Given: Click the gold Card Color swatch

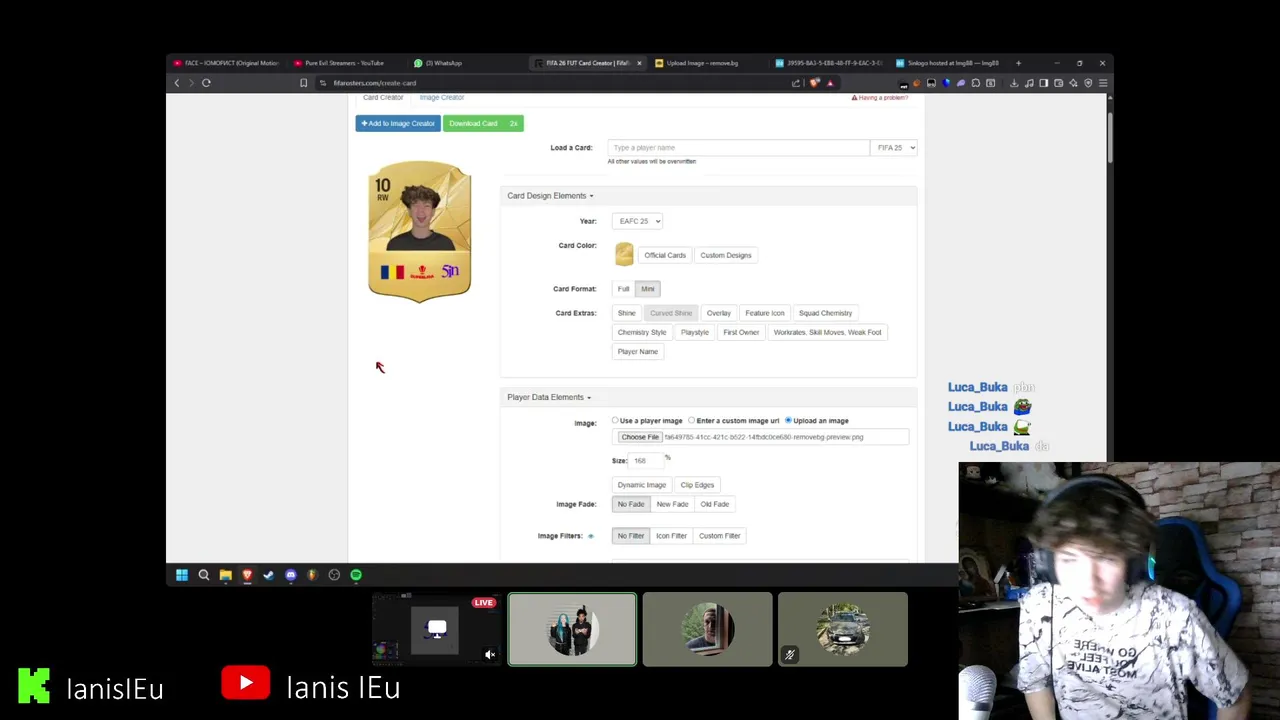Looking at the screenshot, I should coord(624,254).
